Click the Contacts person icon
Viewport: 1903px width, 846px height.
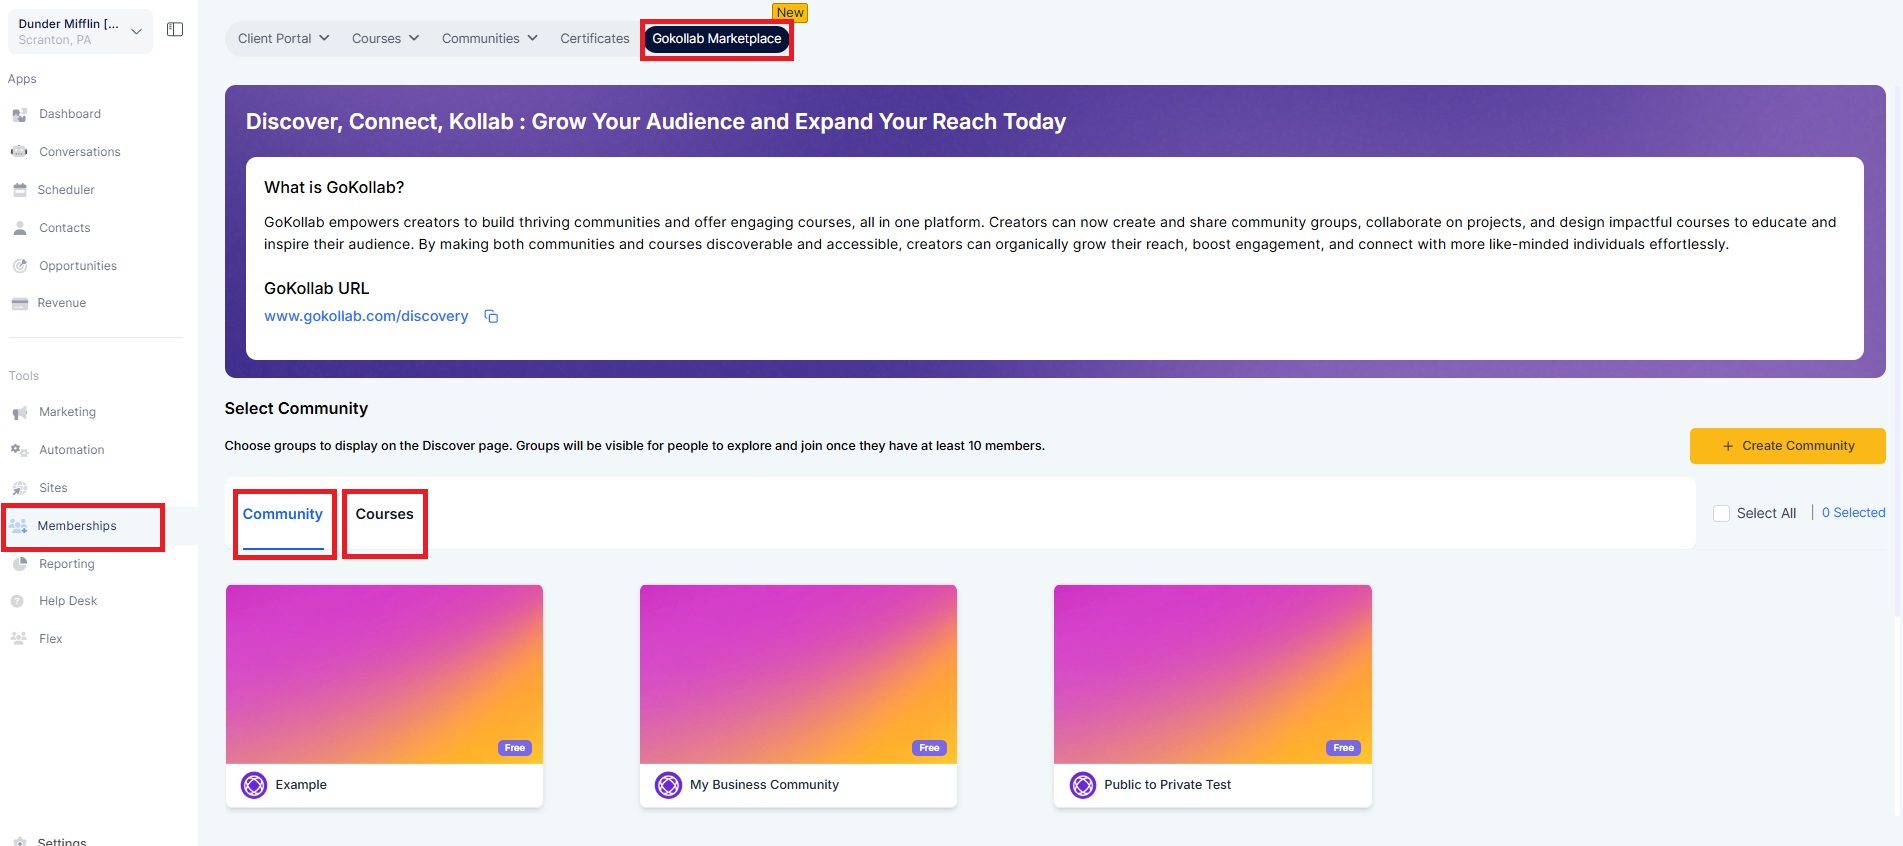tap(19, 228)
